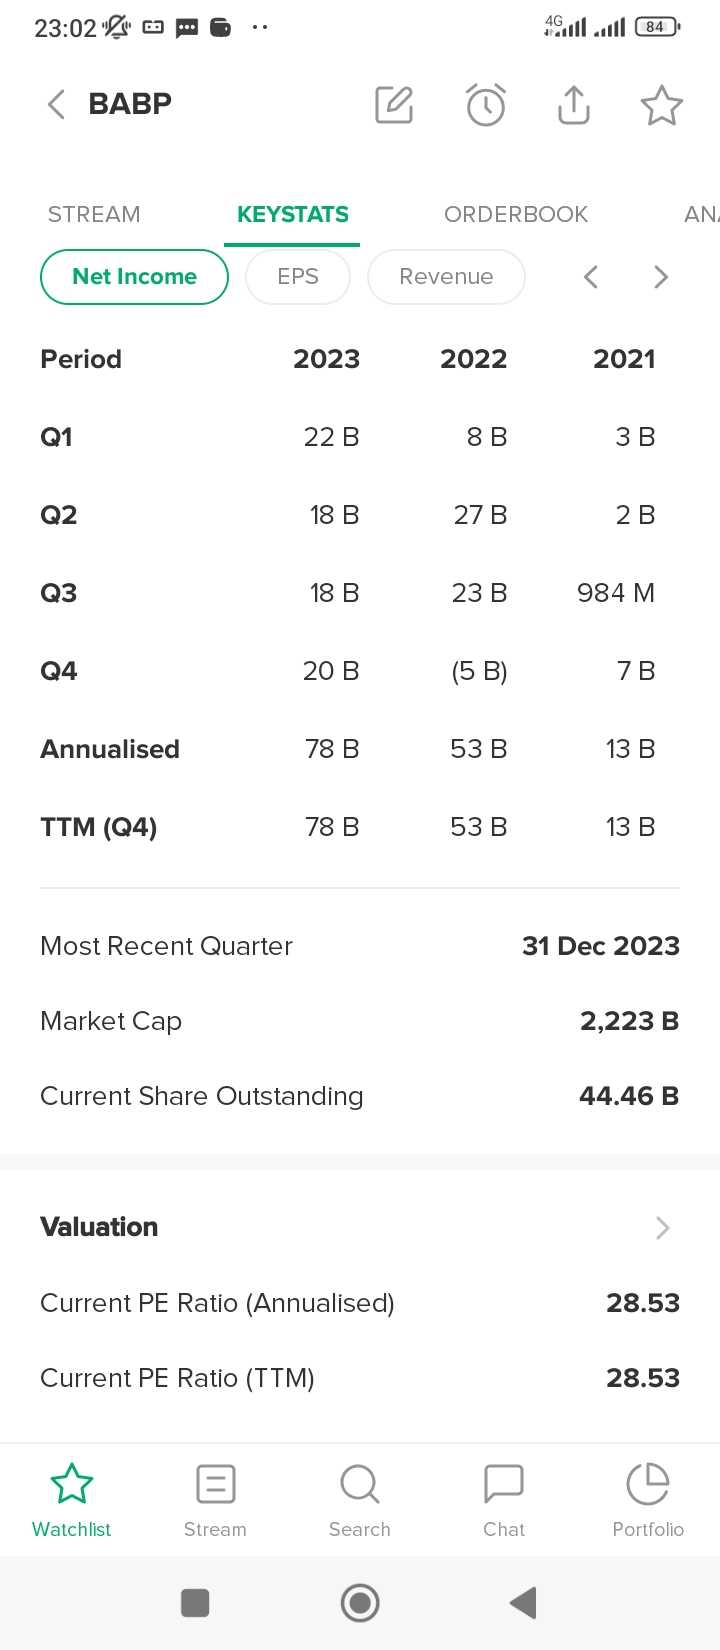
Task: Share BABP using the share icon
Action: click(x=574, y=105)
